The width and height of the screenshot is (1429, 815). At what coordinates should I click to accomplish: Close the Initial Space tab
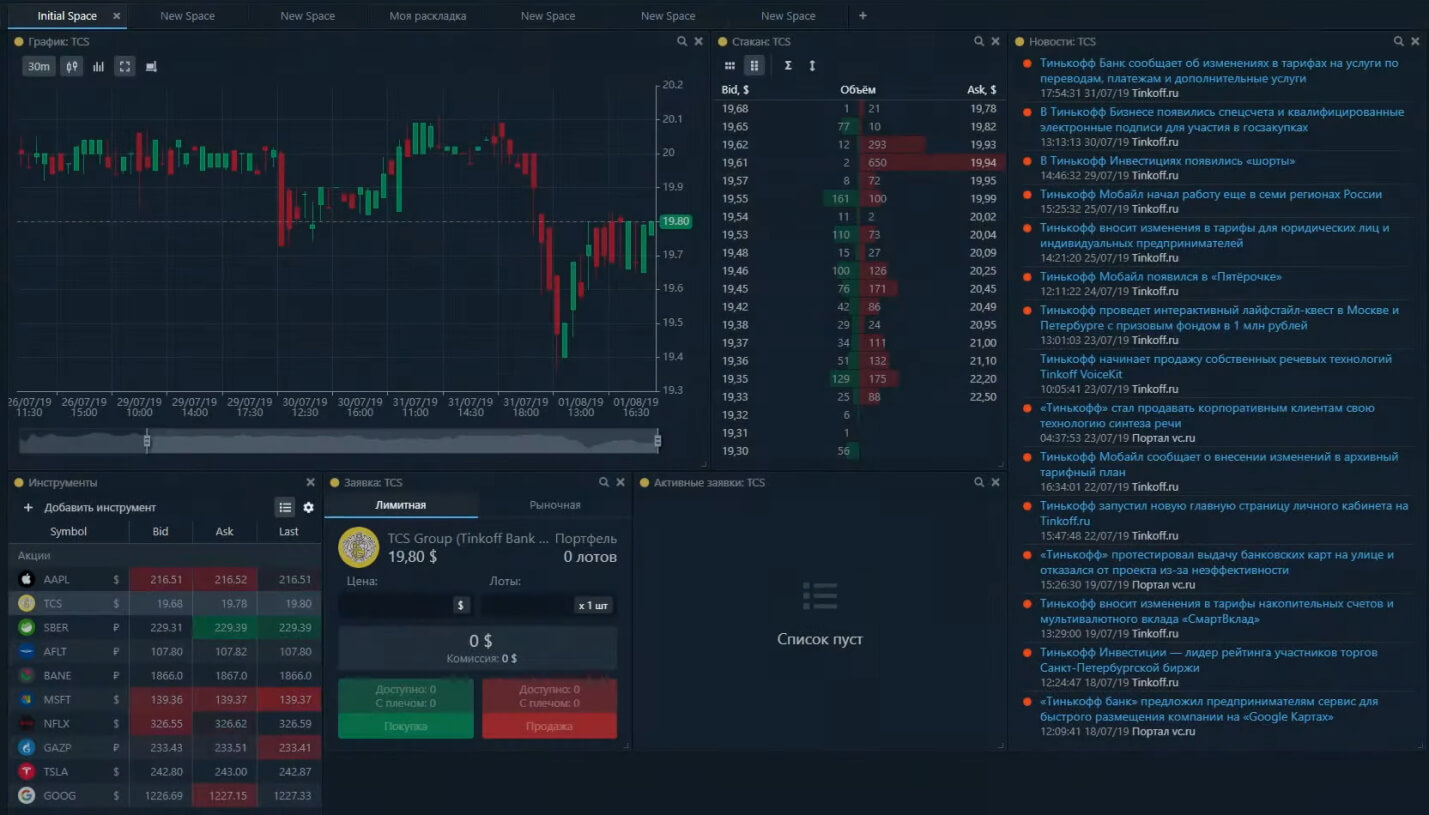coord(117,16)
